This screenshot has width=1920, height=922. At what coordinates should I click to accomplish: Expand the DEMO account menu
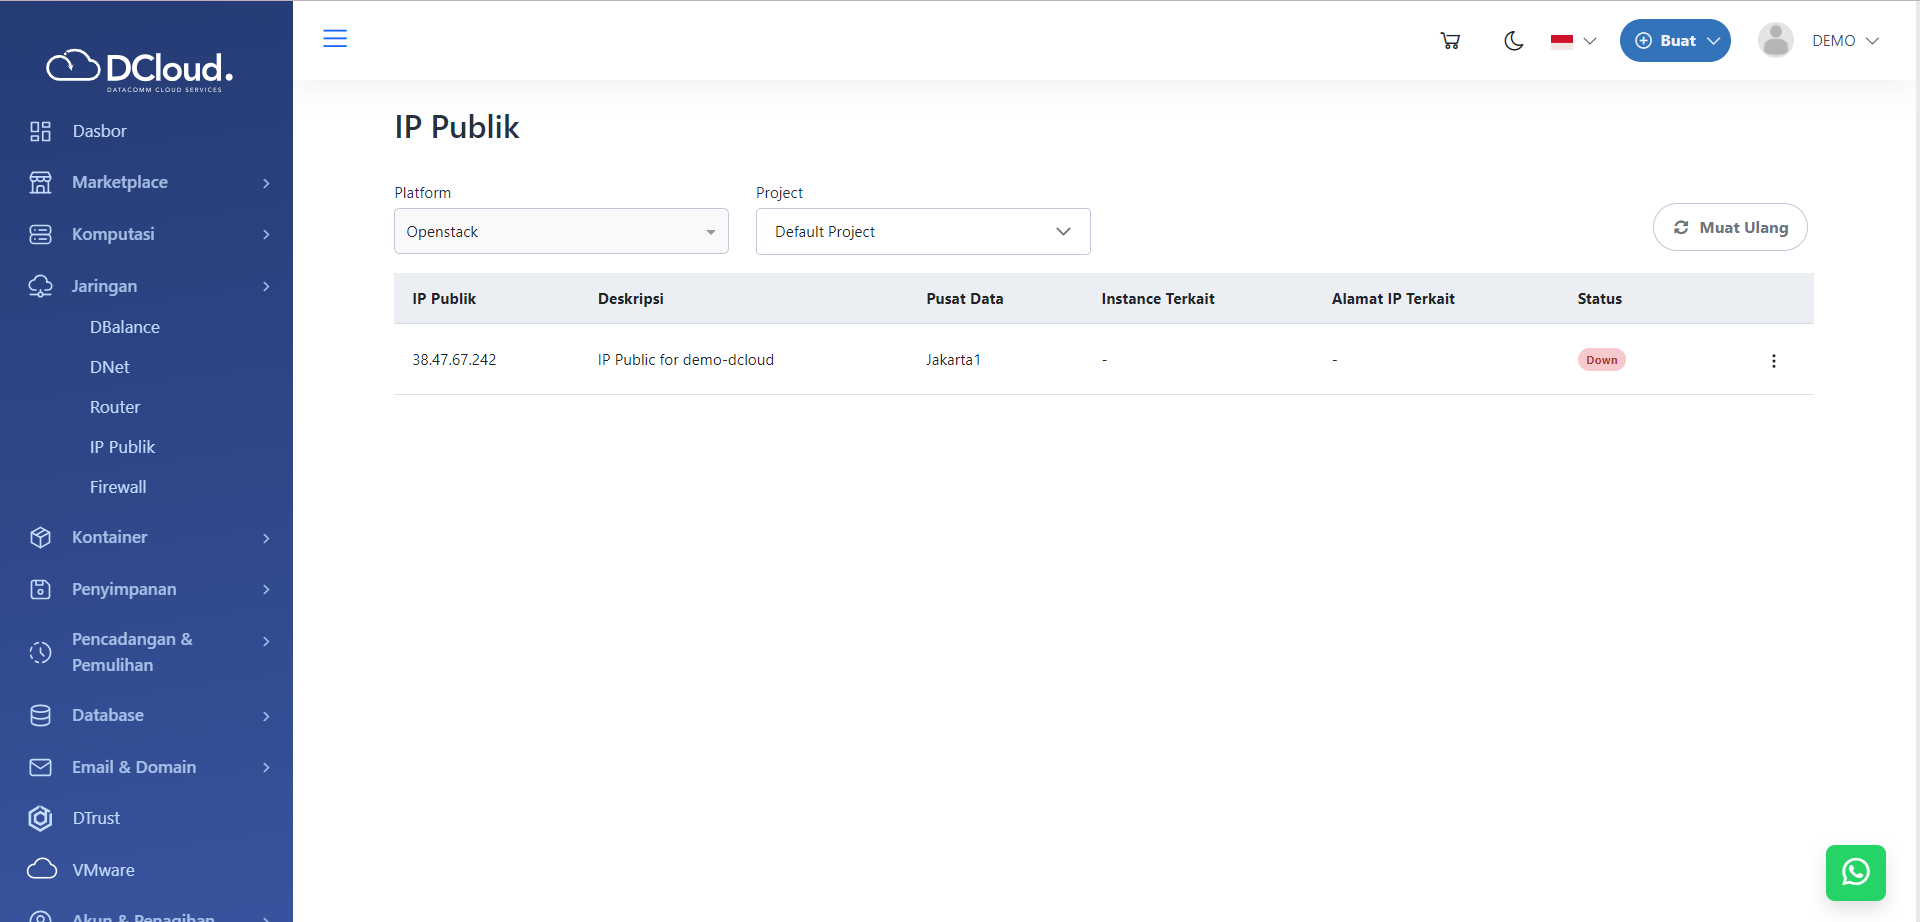1845,41
